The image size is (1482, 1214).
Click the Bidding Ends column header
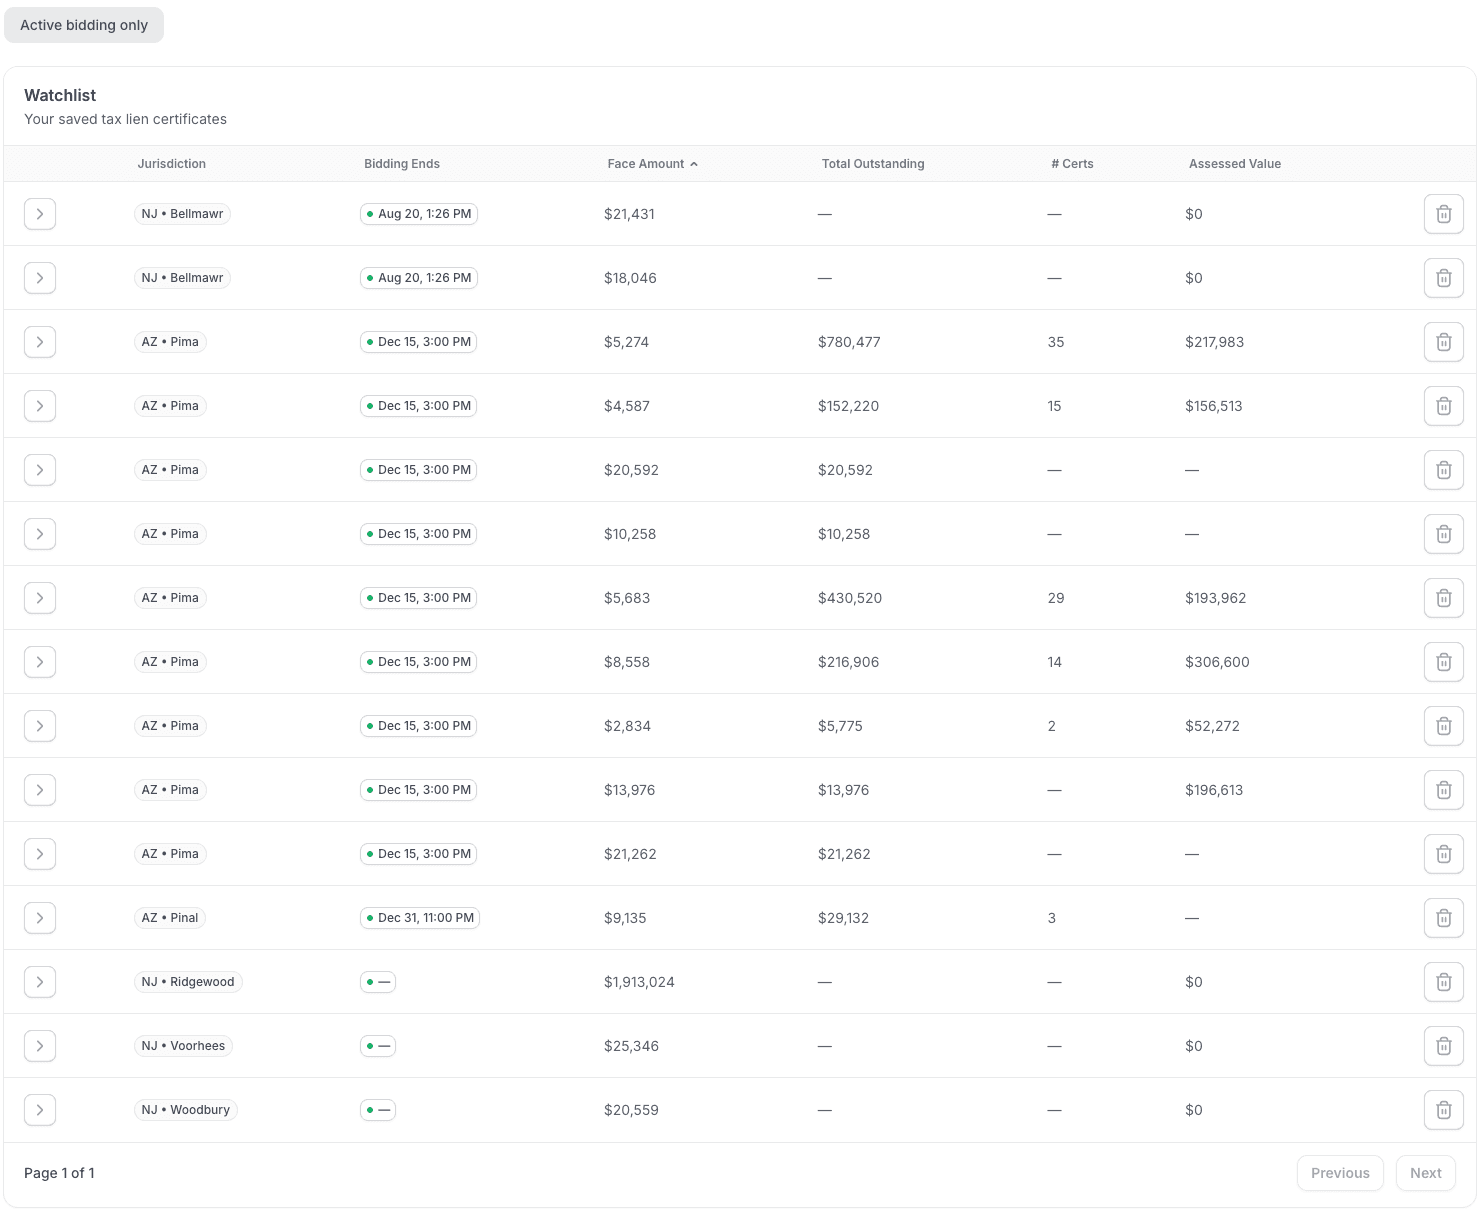click(x=401, y=164)
